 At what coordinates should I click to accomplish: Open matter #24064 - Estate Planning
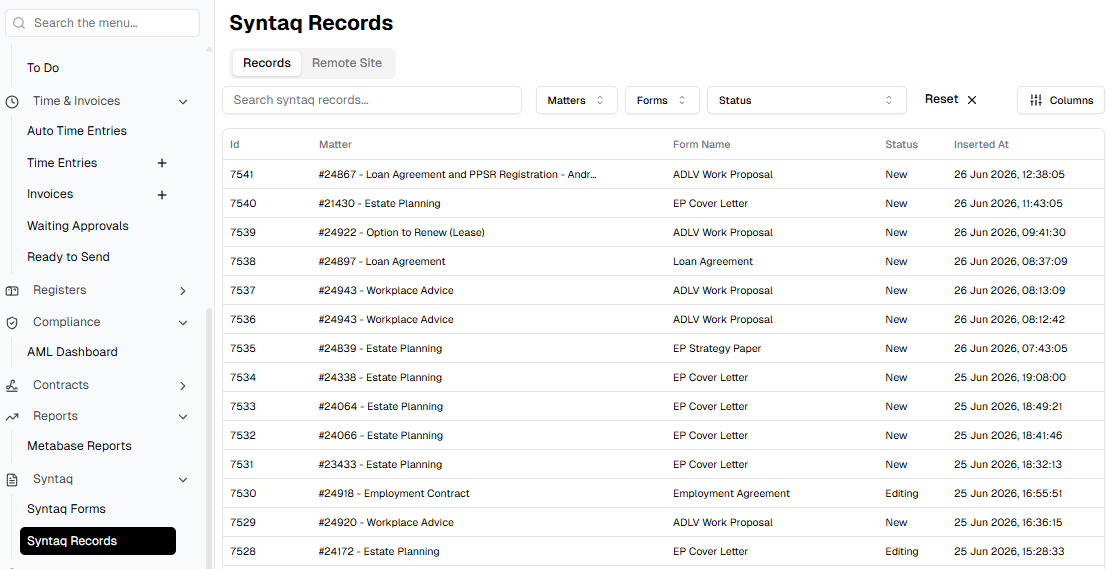coord(380,407)
